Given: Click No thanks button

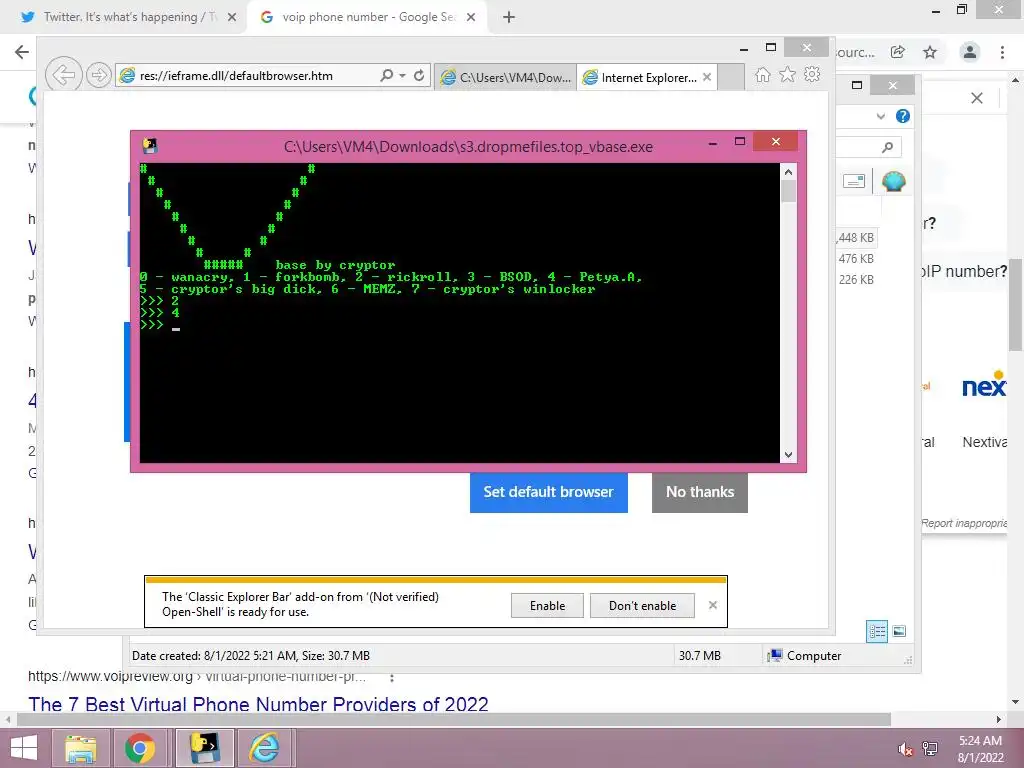Looking at the screenshot, I should coord(699,492).
